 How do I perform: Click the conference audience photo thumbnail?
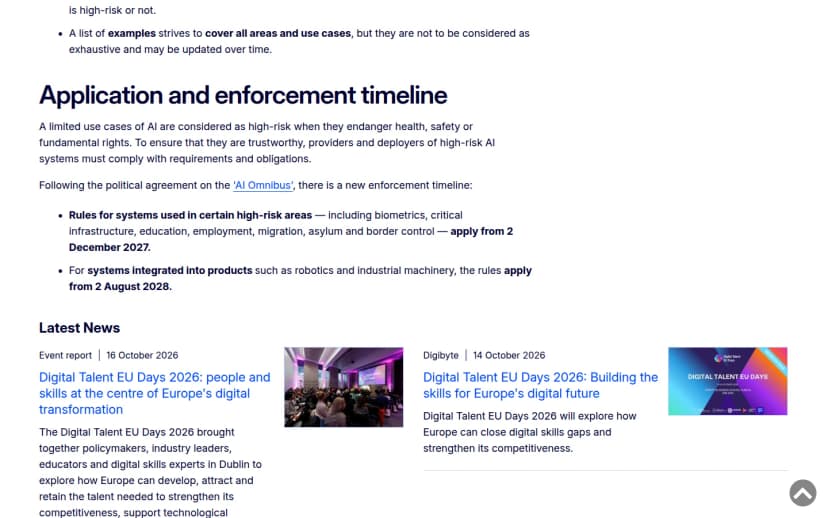coord(344,387)
